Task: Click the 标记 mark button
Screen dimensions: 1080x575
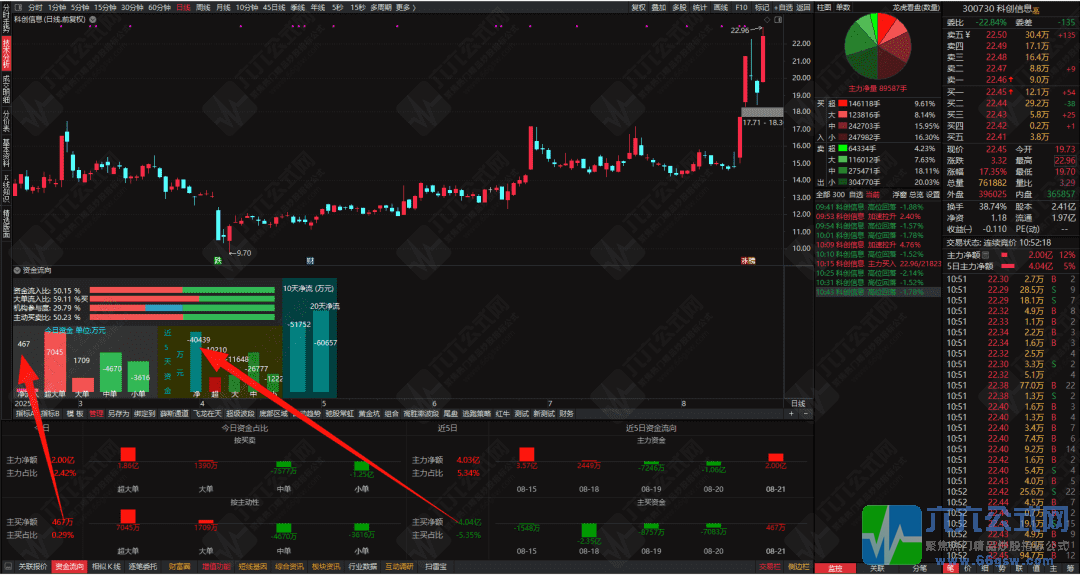Action: (x=761, y=8)
